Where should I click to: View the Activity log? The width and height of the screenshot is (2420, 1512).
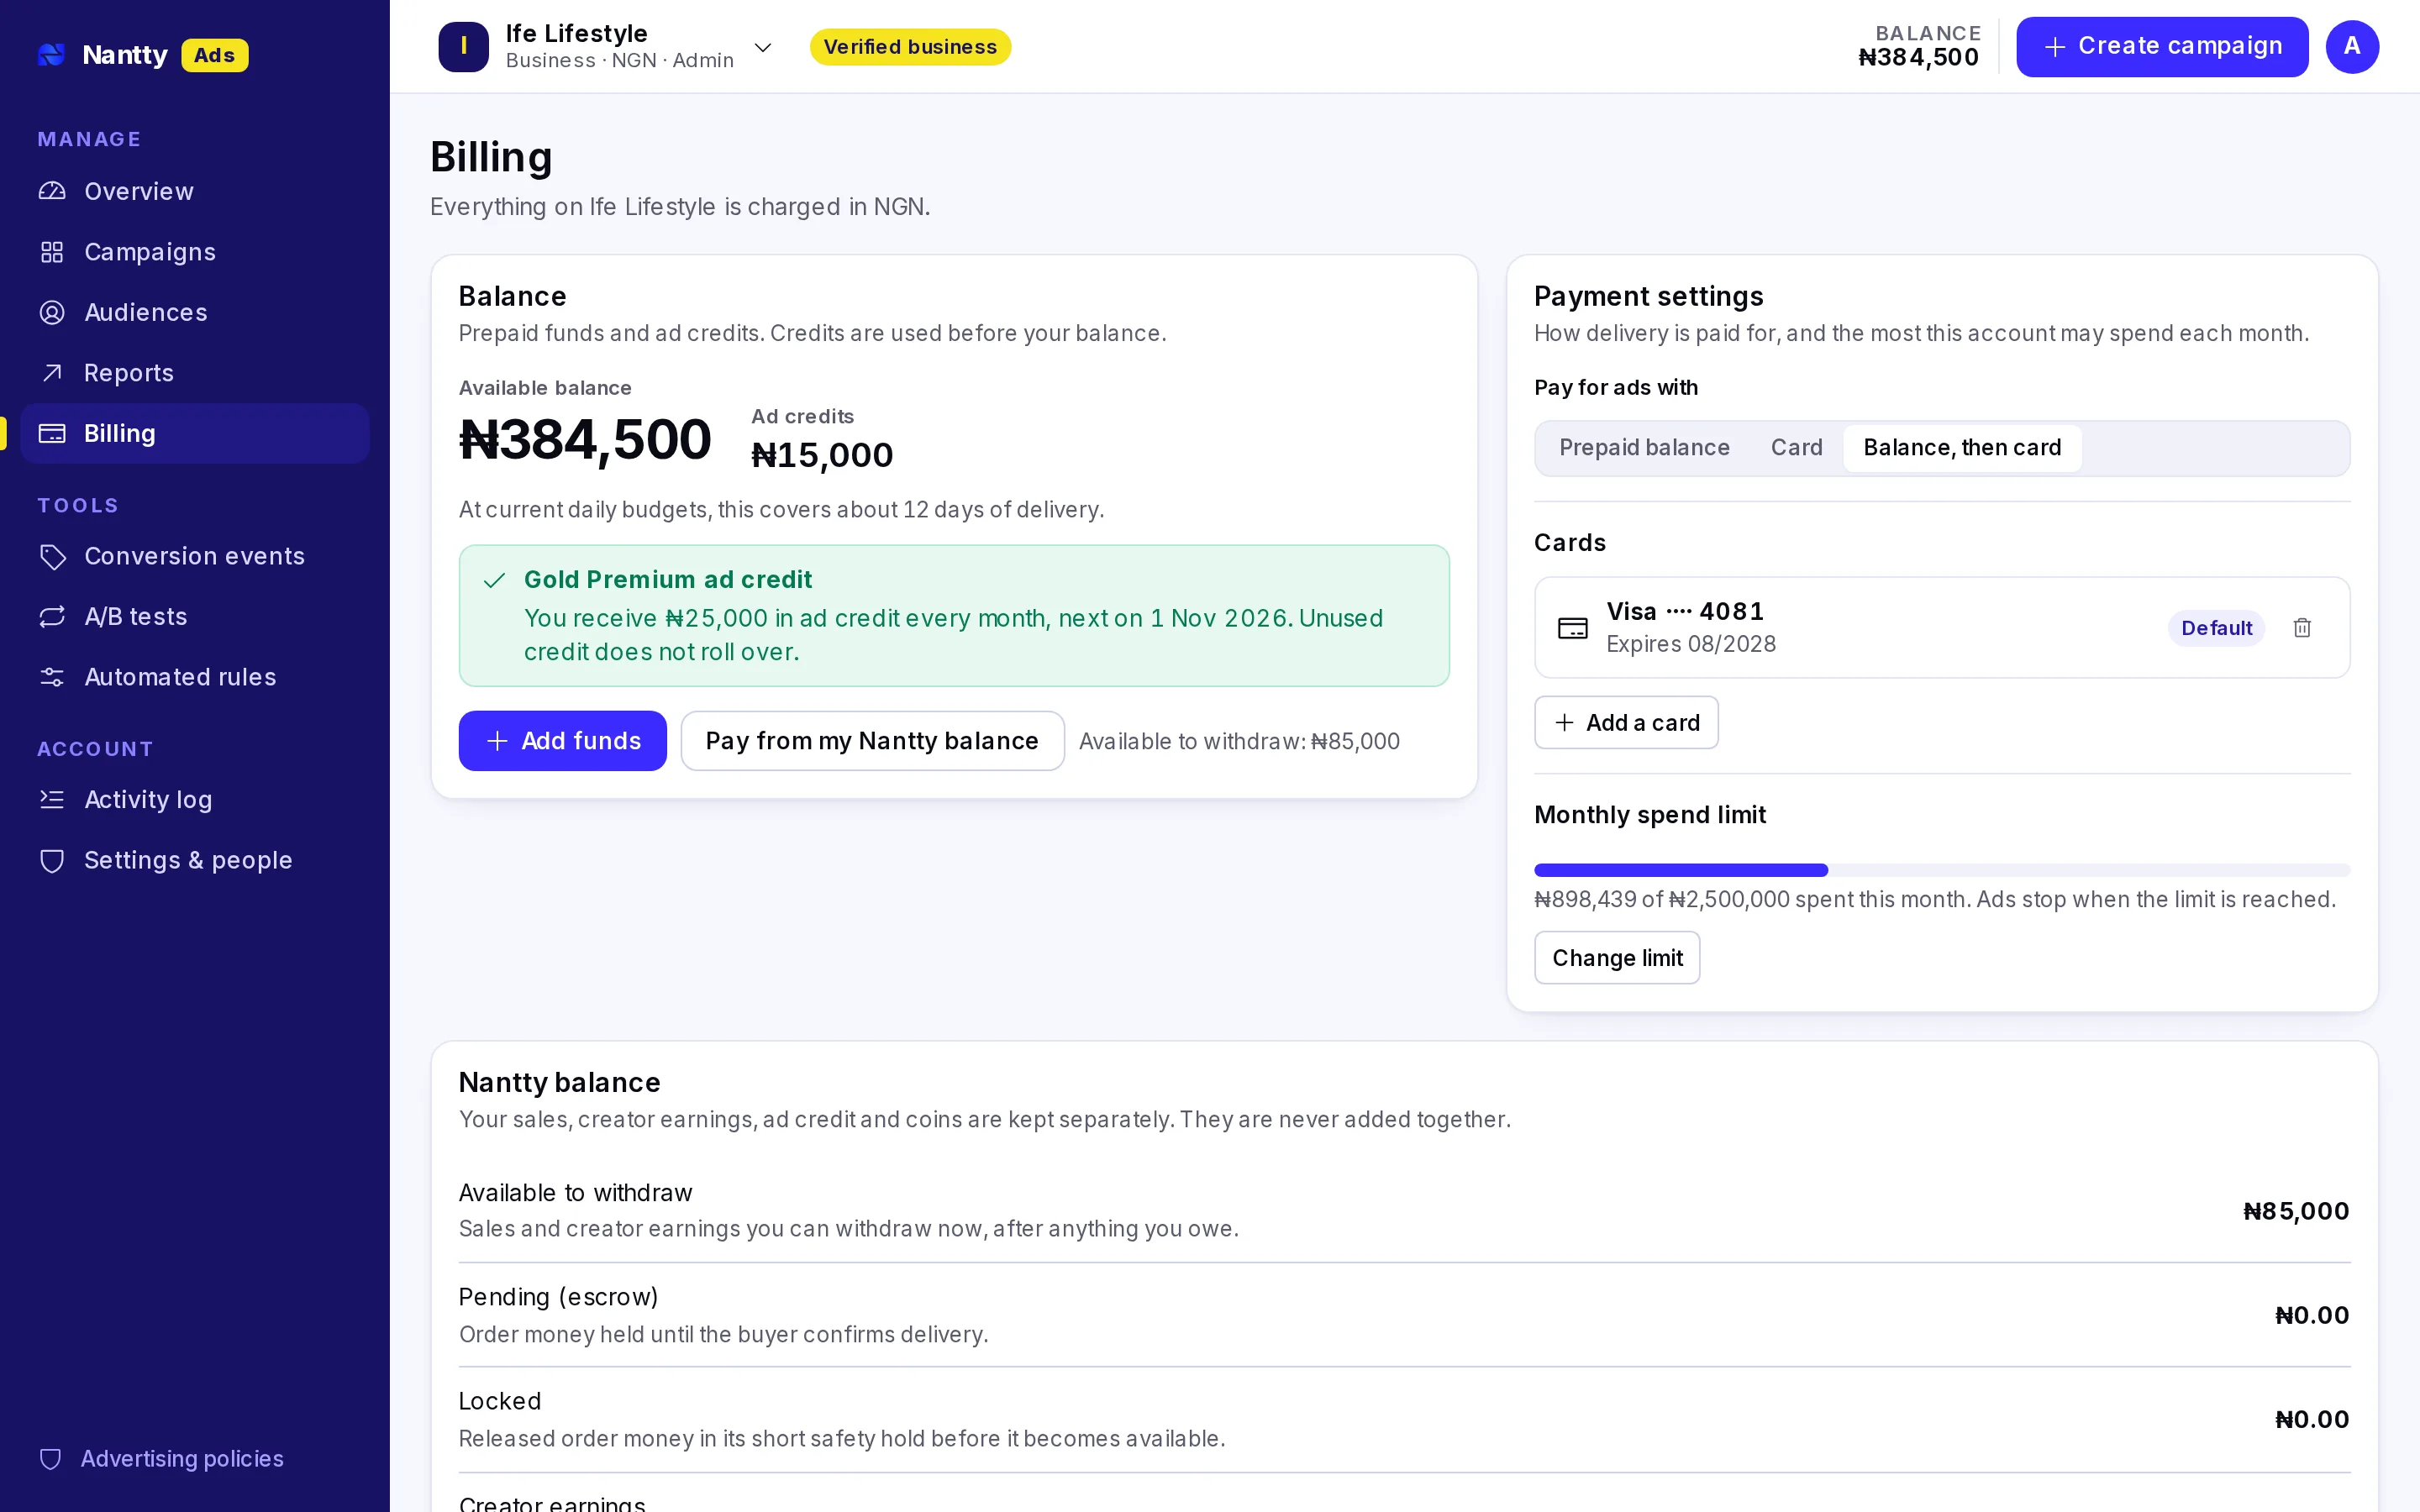195,799
